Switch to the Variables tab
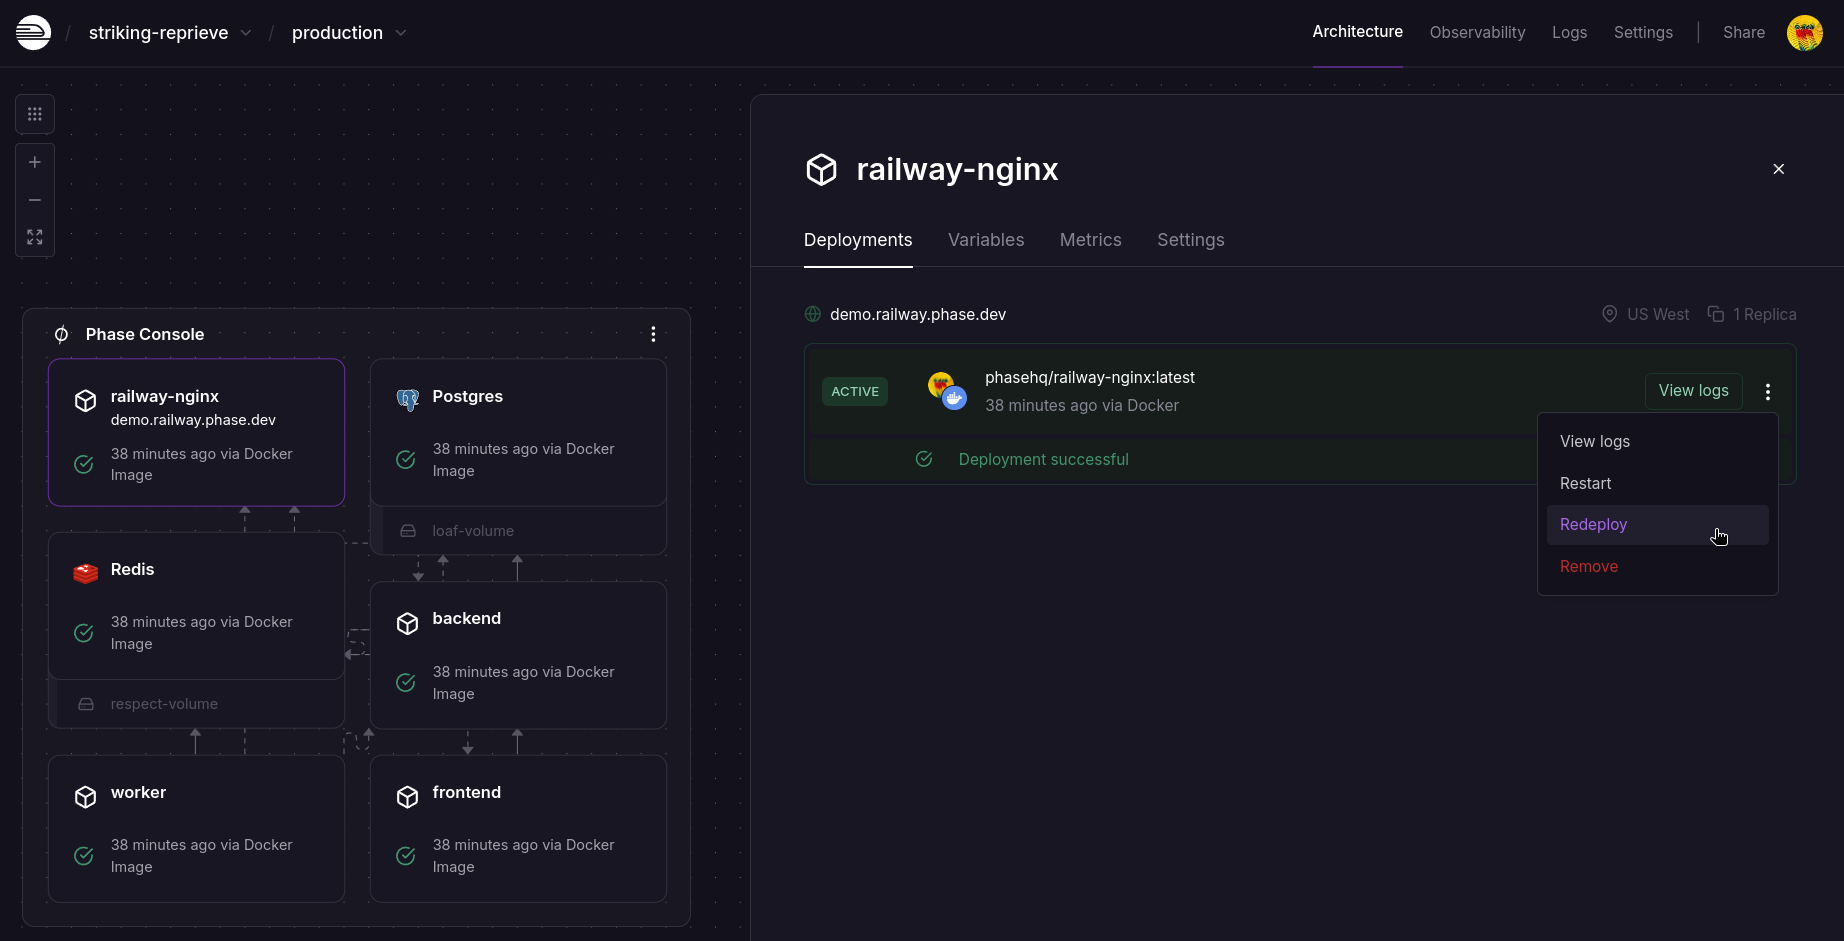The image size is (1844, 941). coord(985,240)
